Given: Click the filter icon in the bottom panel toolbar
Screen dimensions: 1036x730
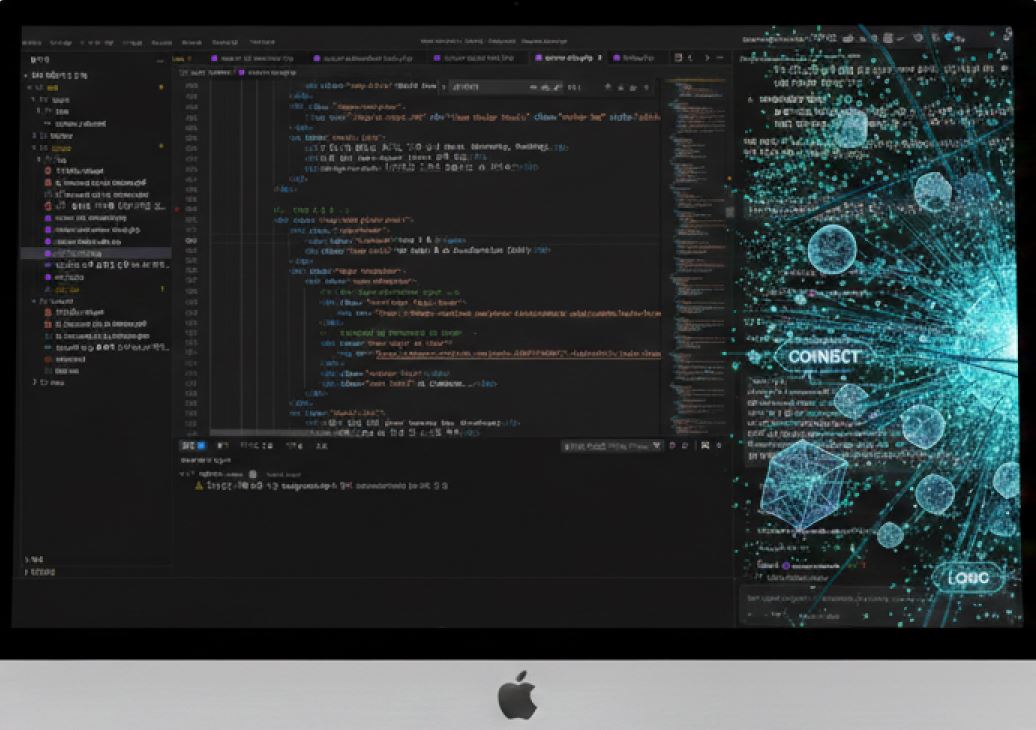Looking at the screenshot, I should [x=657, y=445].
